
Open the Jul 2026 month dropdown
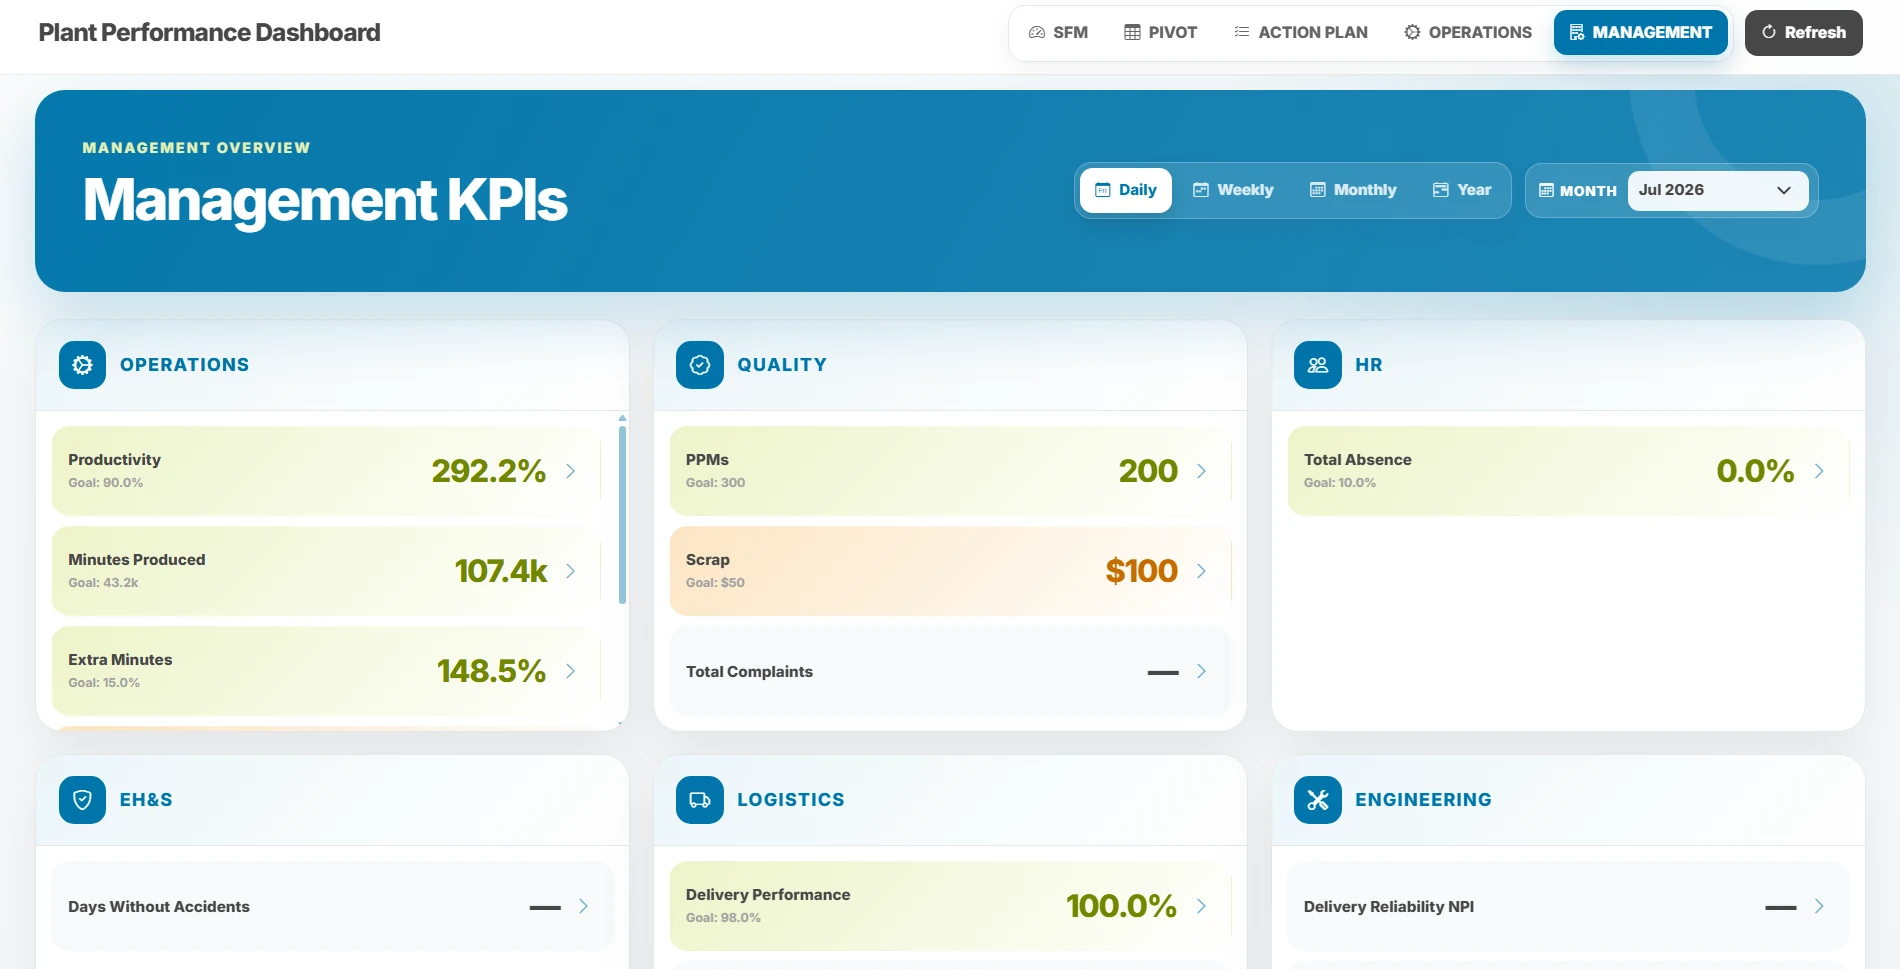click(x=1718, y=191)
